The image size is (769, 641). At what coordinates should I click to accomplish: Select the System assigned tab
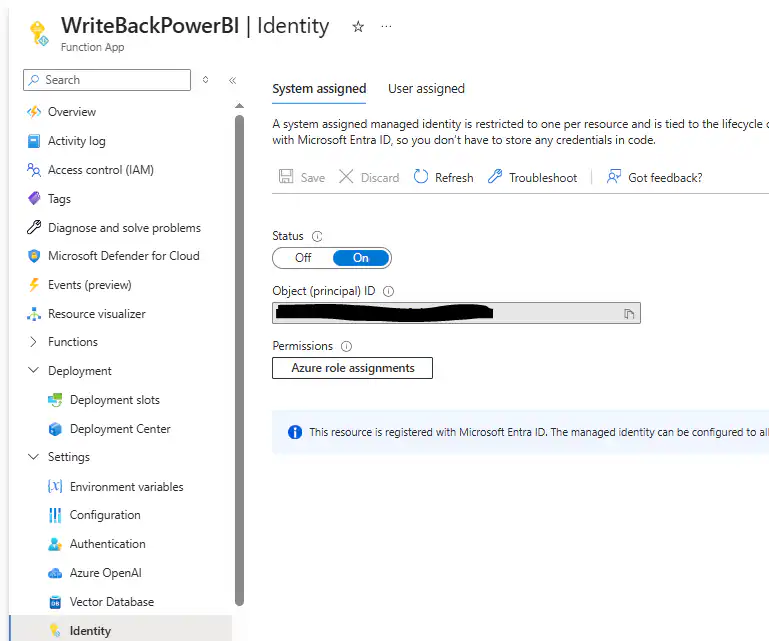point(319,89)
